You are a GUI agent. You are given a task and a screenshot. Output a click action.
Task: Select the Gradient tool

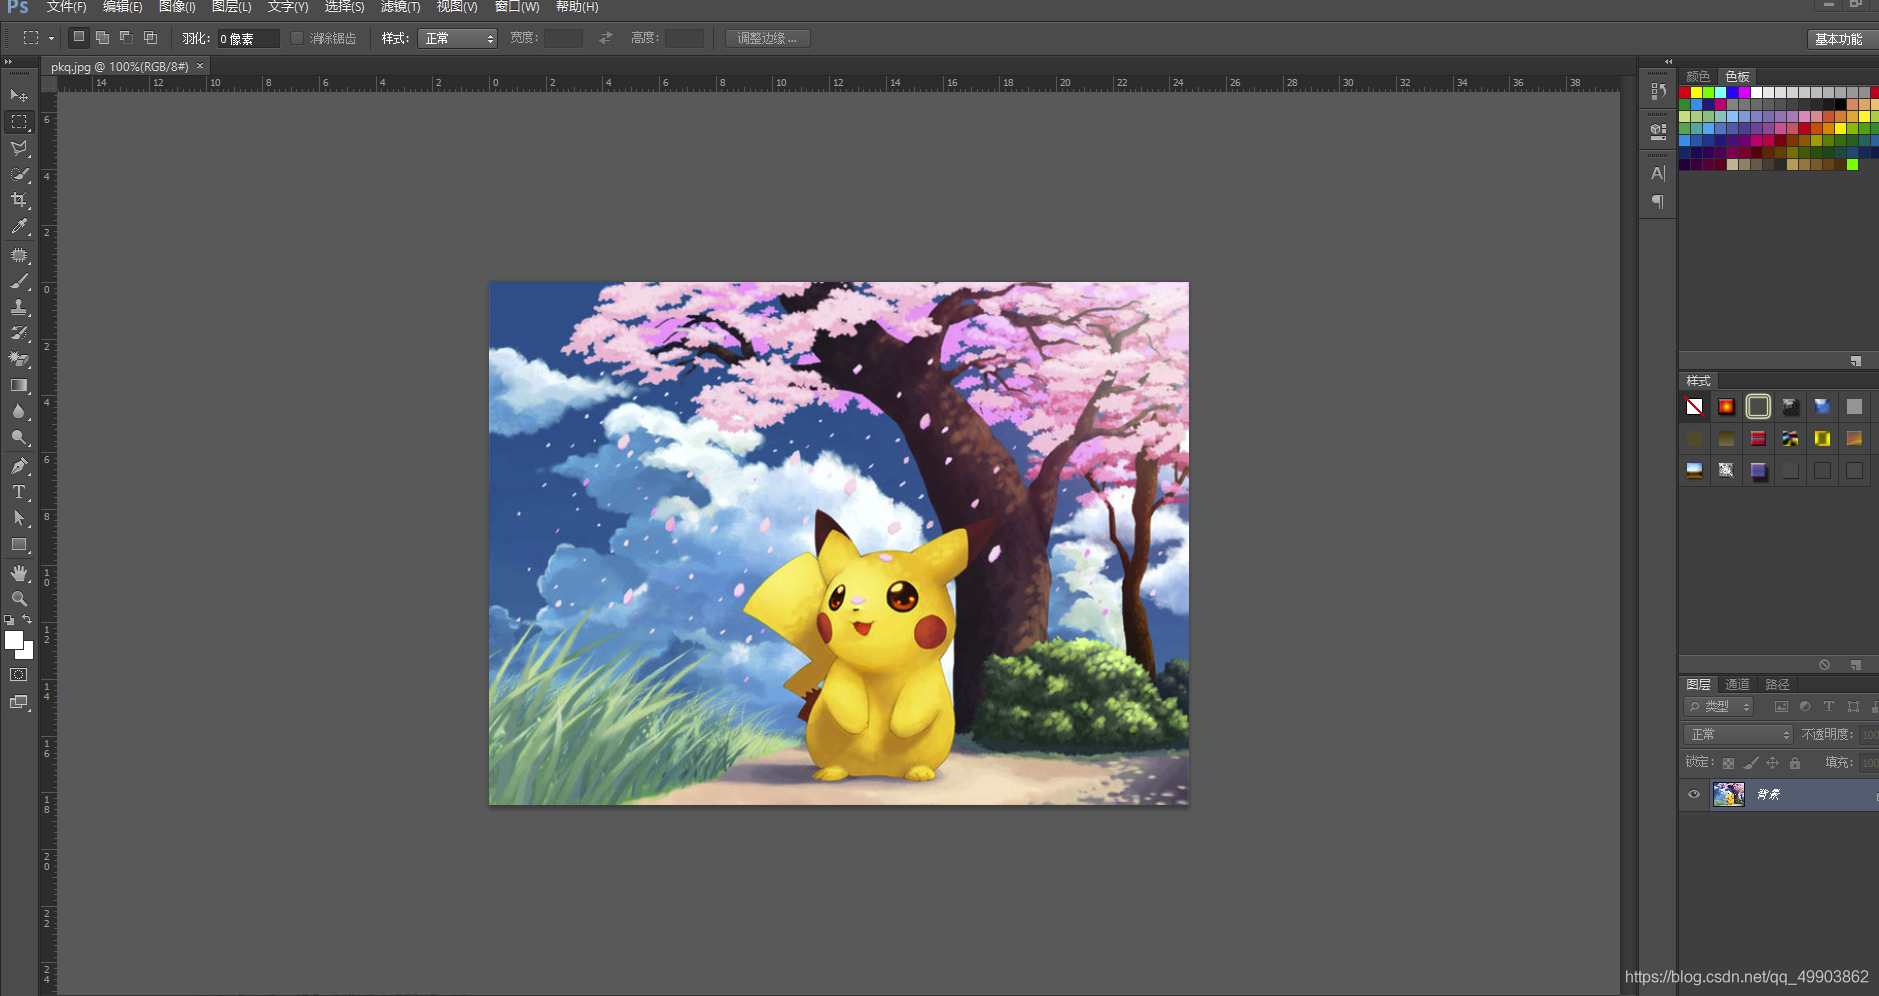(x=19, y=385)
